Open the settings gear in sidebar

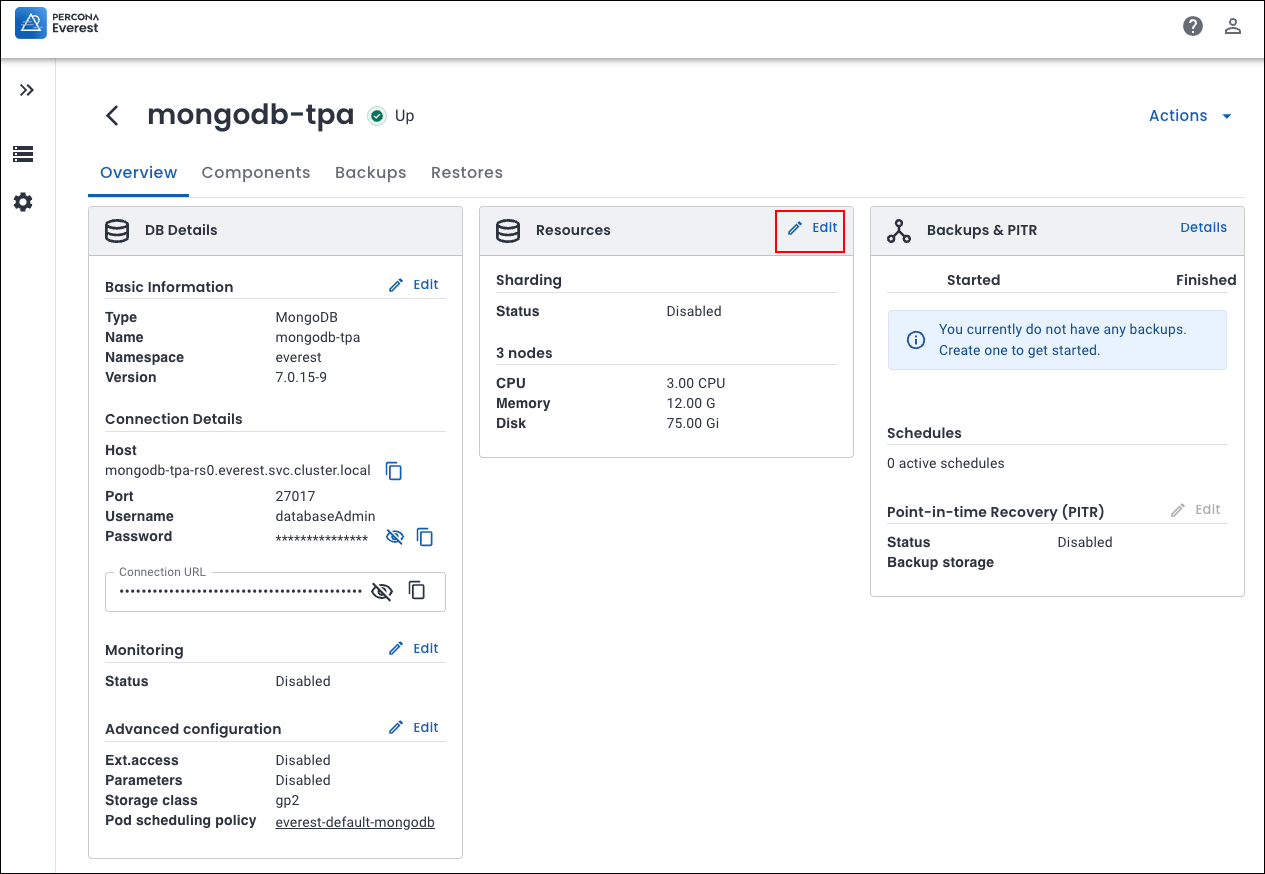pos(23,202)
